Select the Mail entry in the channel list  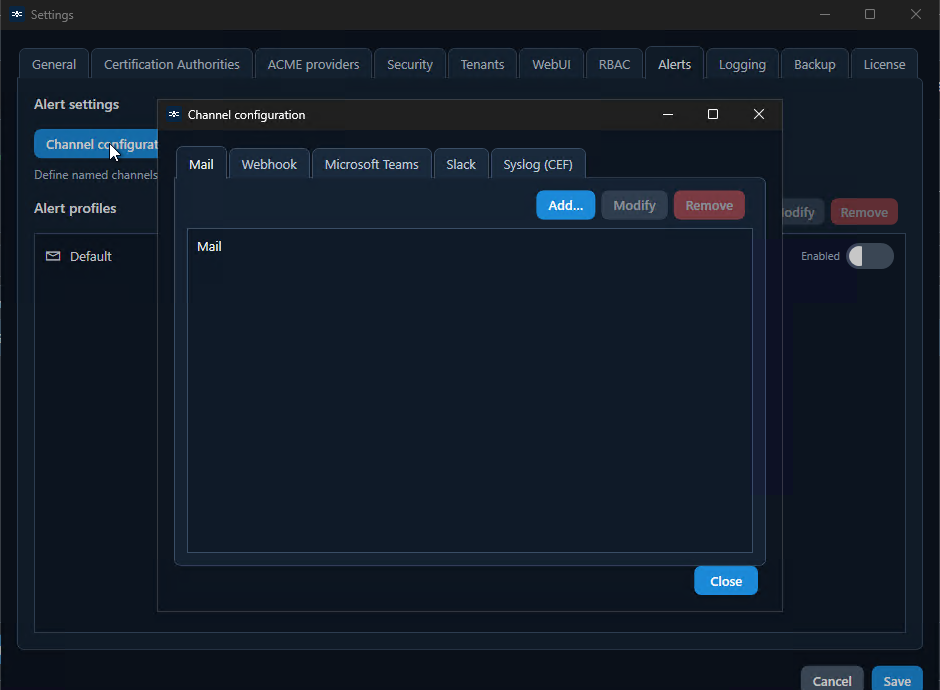tap(469, 246)
